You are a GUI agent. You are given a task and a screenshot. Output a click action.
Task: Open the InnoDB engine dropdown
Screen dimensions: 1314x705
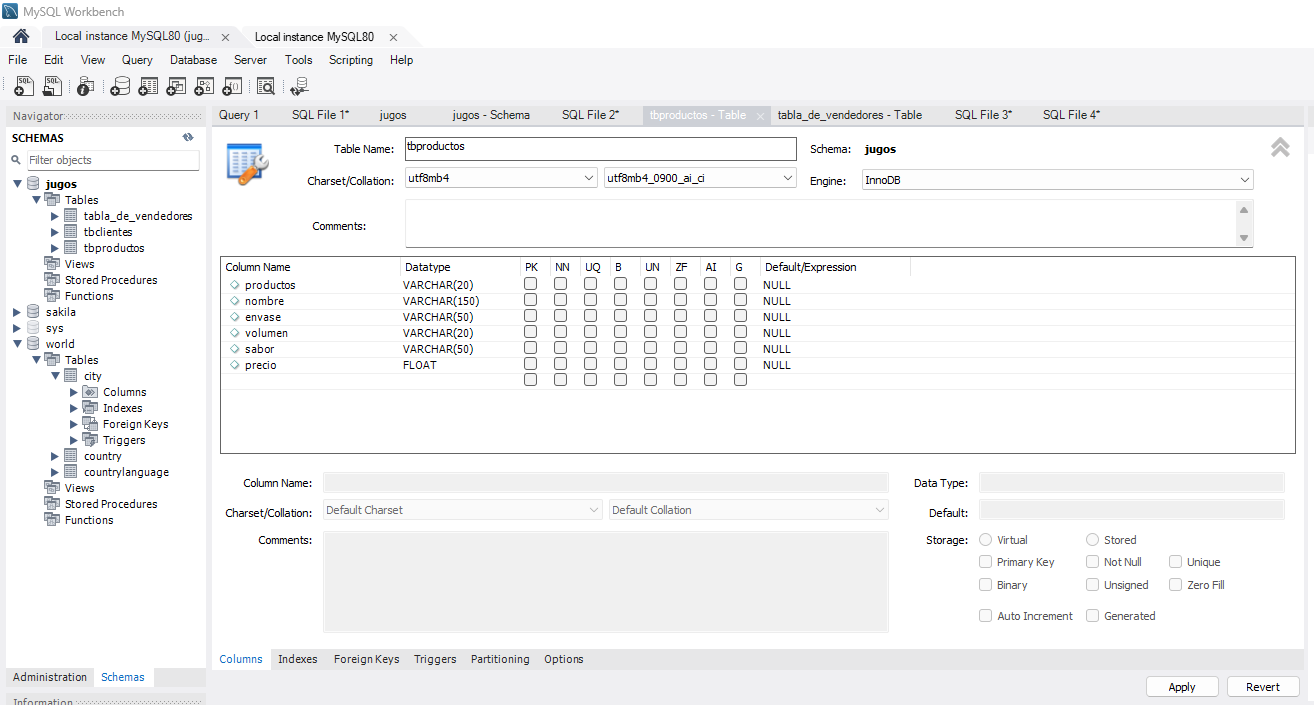point(1057,180)
